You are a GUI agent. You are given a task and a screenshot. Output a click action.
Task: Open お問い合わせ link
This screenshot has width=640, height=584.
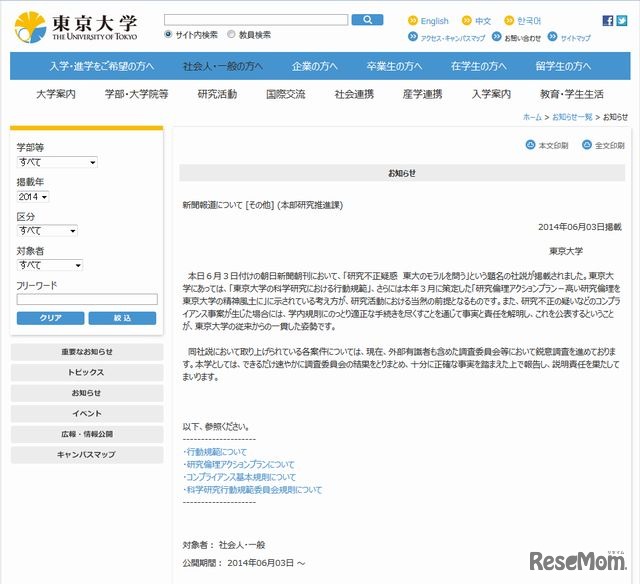522,38
